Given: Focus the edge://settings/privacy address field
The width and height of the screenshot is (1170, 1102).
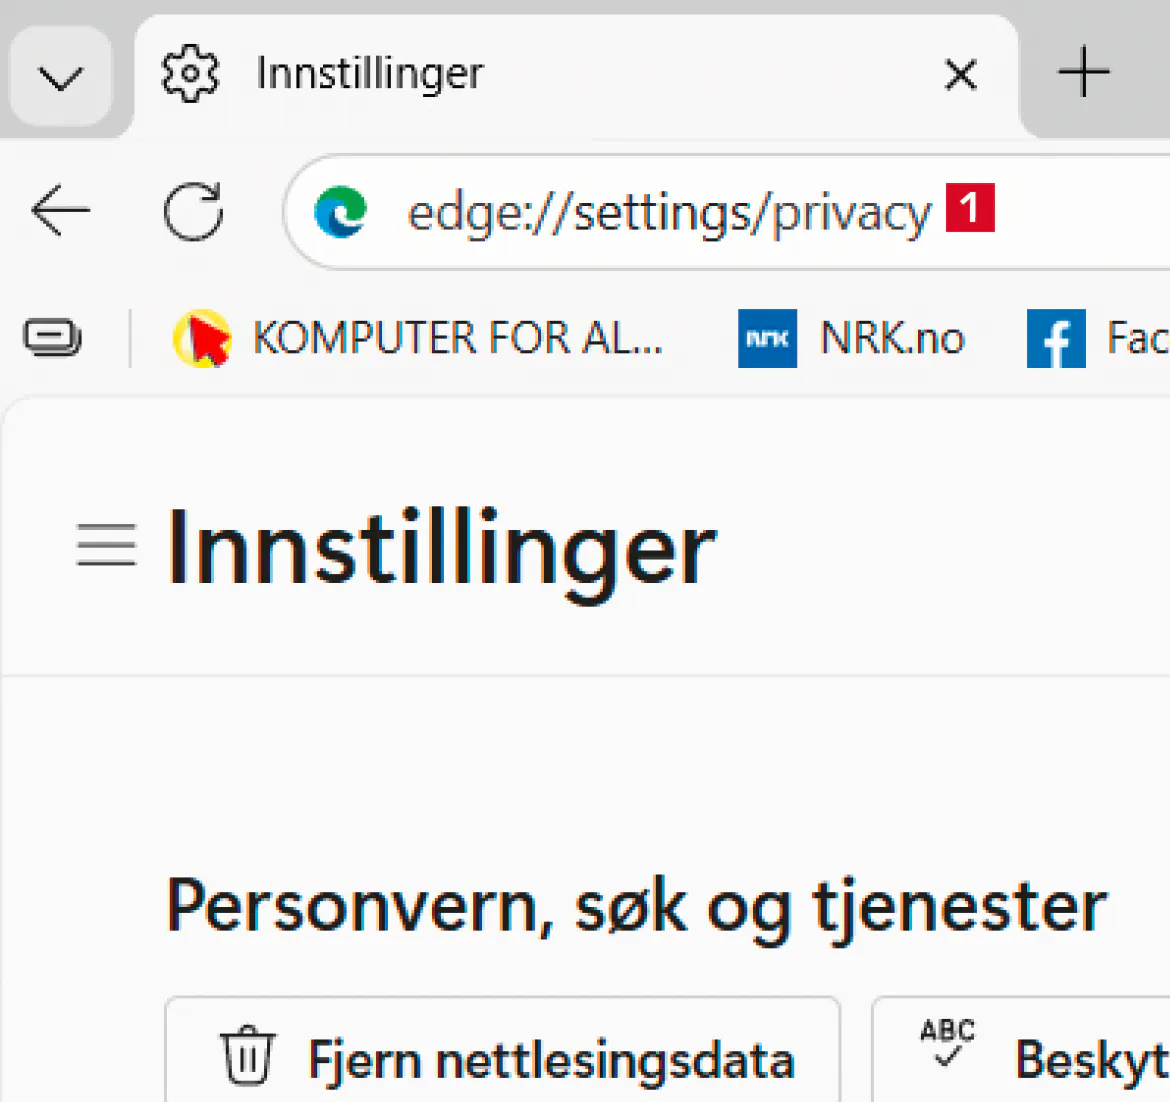Looking at the screenshot, I should [x=668, y=213].
